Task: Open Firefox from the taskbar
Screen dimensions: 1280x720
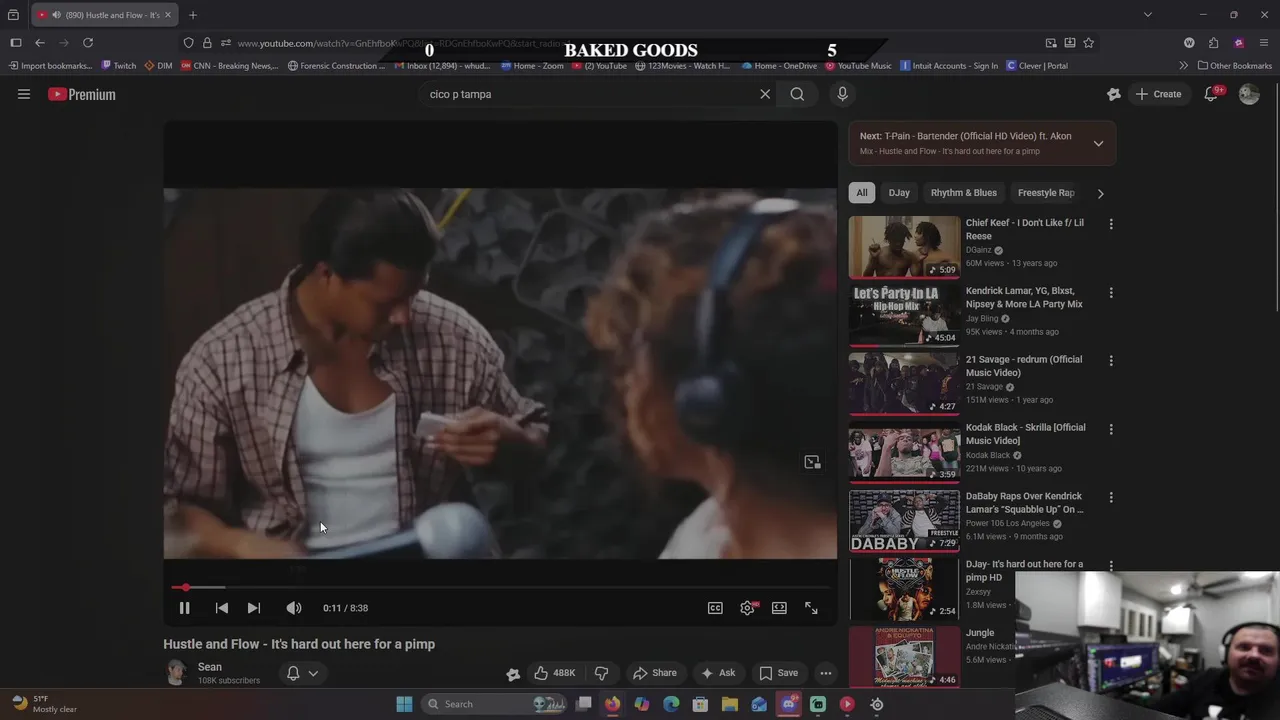Action: pyautogui.click(x=612, y=704)
